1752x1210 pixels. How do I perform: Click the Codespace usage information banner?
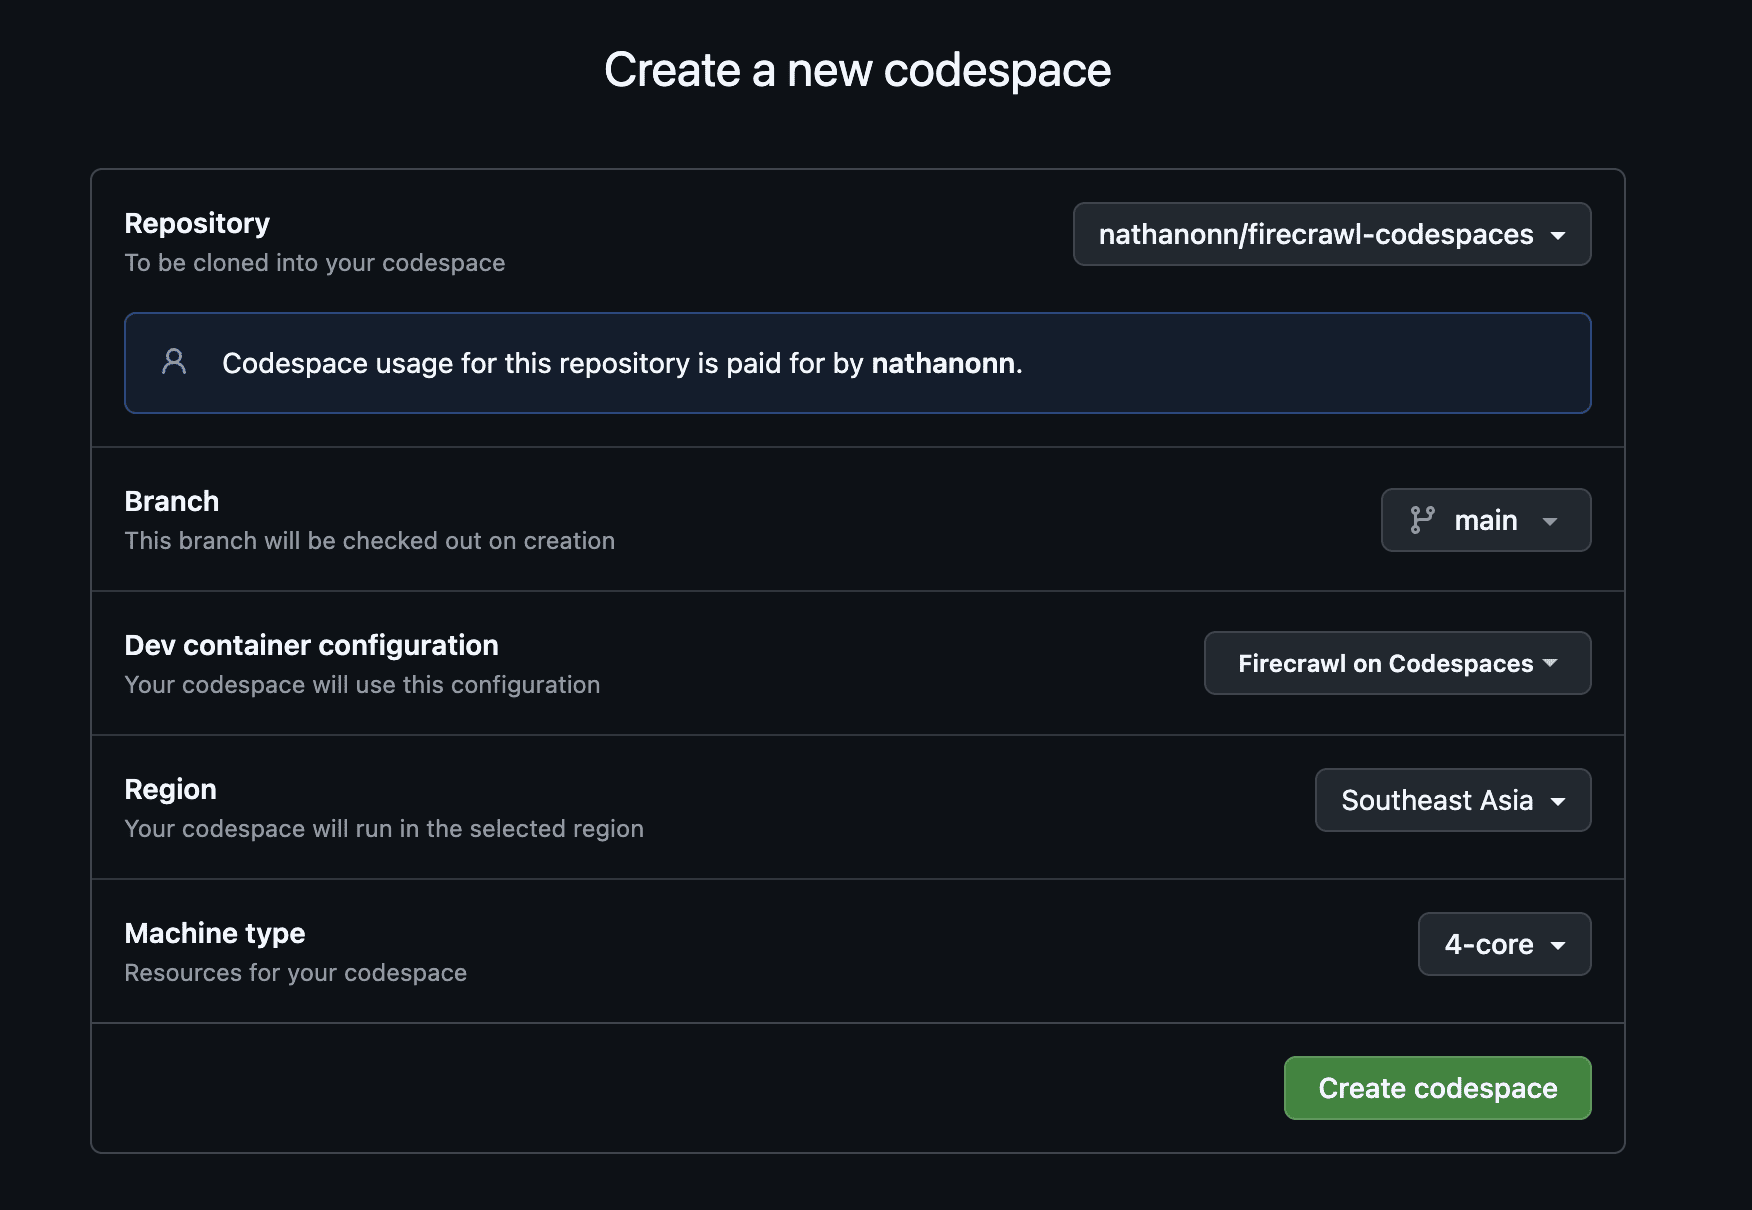click(x=858, y=362)
